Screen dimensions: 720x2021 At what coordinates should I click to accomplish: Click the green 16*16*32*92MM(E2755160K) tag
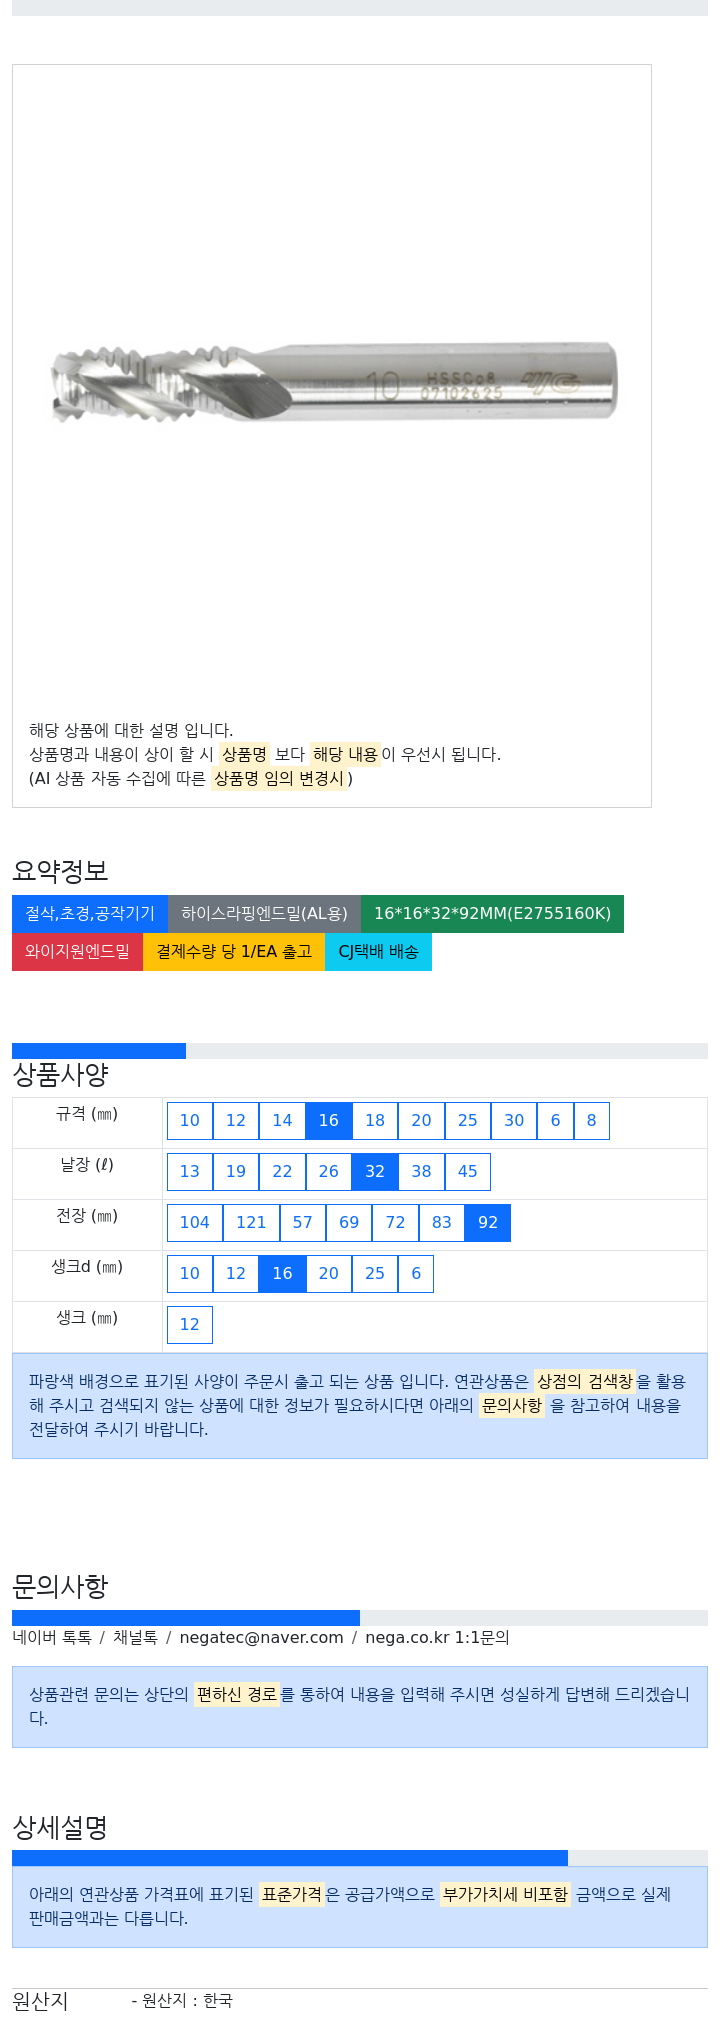(x=492, y=914)
